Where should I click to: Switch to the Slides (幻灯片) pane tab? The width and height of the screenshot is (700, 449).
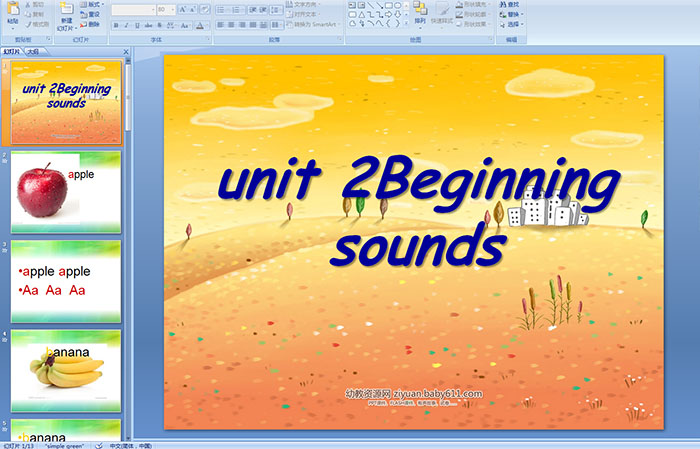click(12, 52)
